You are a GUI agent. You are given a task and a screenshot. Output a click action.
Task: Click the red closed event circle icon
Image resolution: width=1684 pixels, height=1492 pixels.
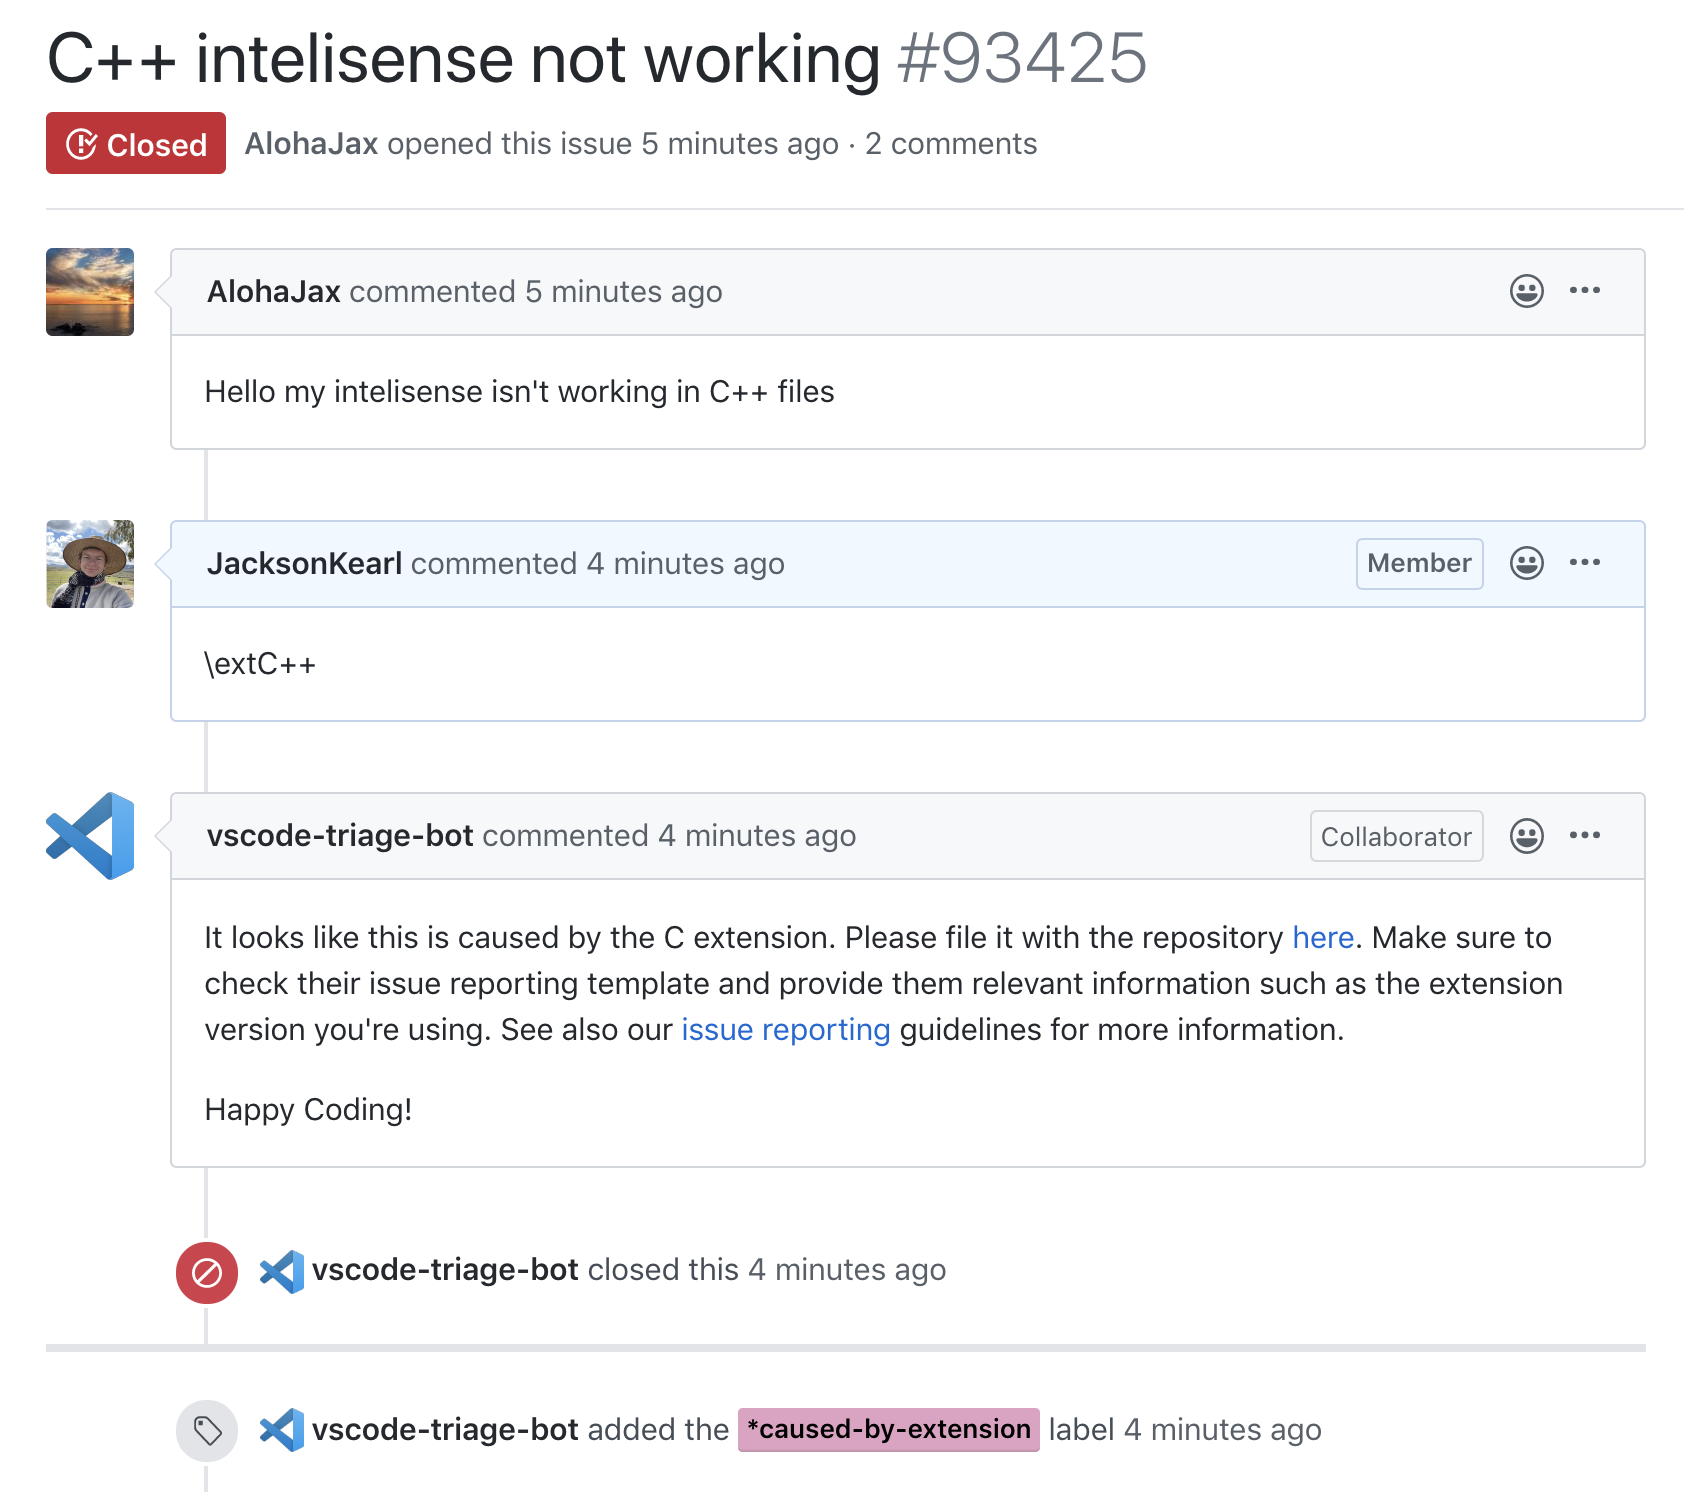point(207,1272)
